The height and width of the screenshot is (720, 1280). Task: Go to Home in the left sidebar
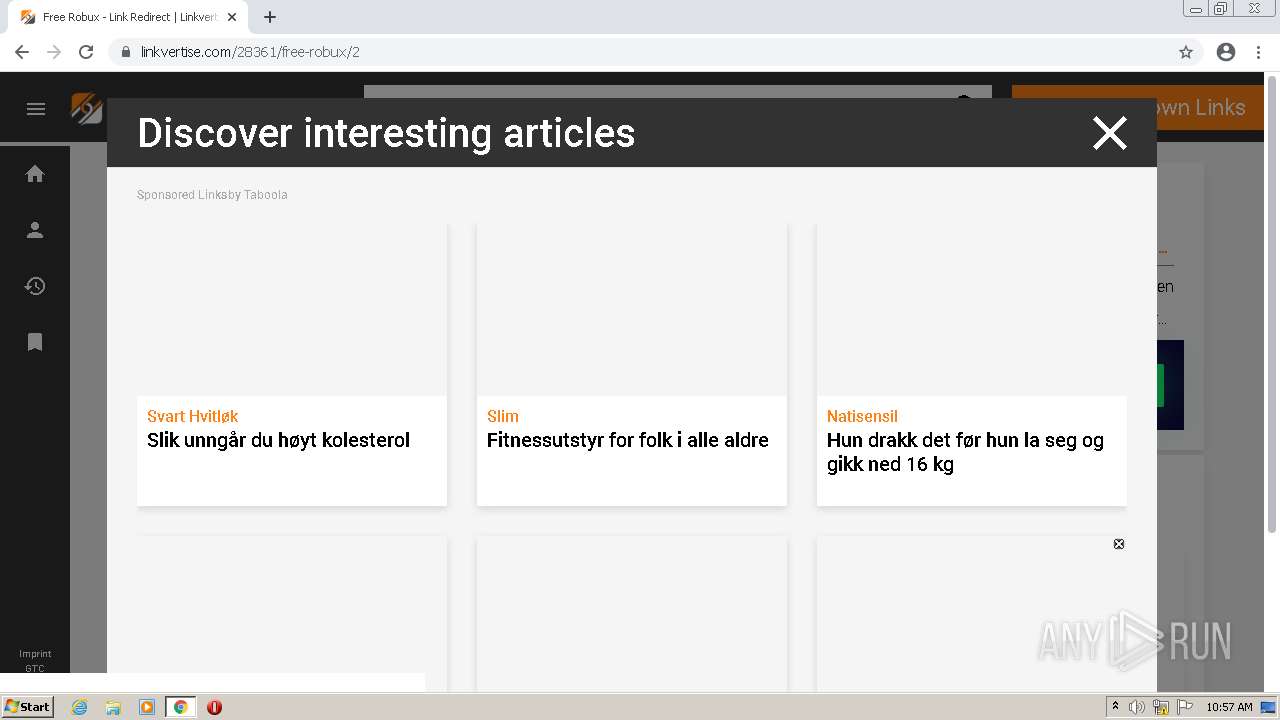(35, 174)
